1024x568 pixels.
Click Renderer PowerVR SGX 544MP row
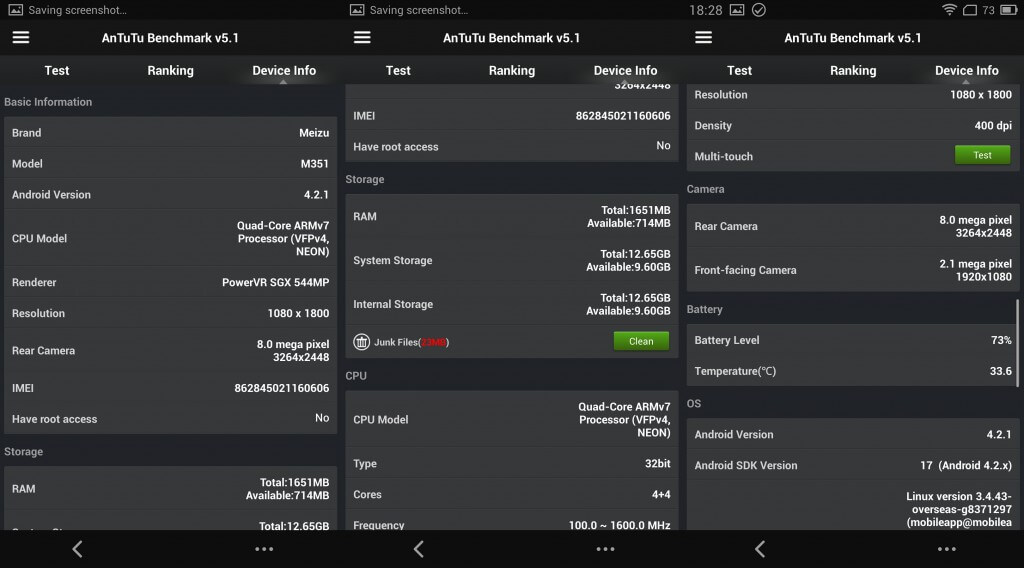170,283
